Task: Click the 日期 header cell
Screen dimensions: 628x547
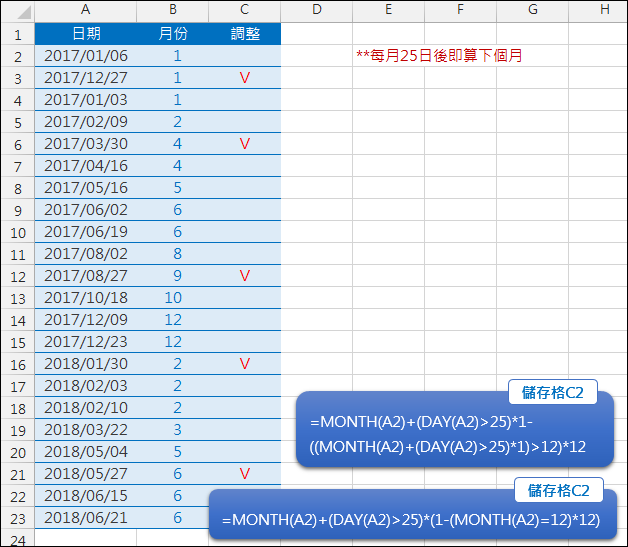Action: [x=86, y=34]
